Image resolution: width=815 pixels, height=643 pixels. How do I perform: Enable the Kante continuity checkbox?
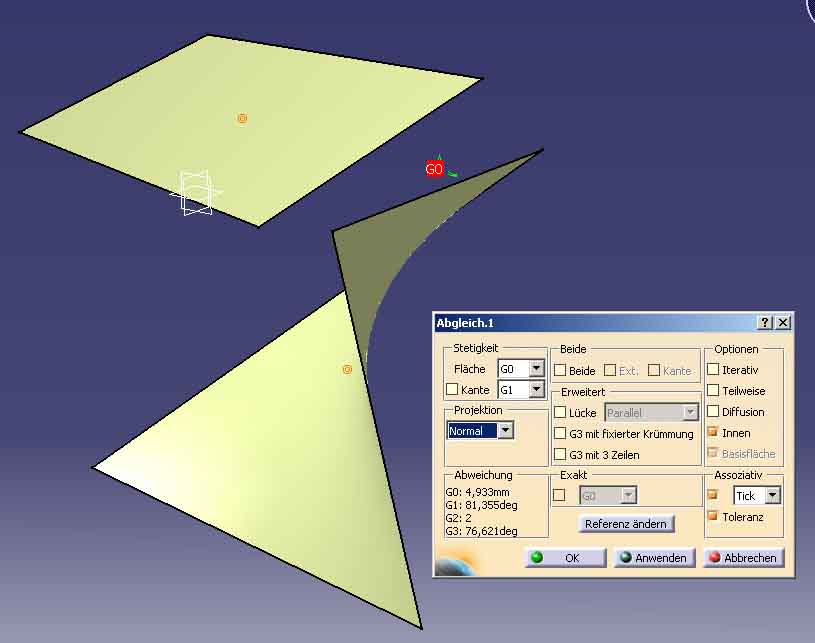click(452, 389)
